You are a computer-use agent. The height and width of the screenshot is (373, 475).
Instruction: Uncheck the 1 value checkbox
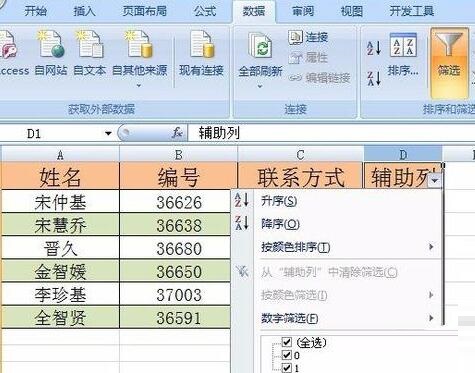coord(287,368)
